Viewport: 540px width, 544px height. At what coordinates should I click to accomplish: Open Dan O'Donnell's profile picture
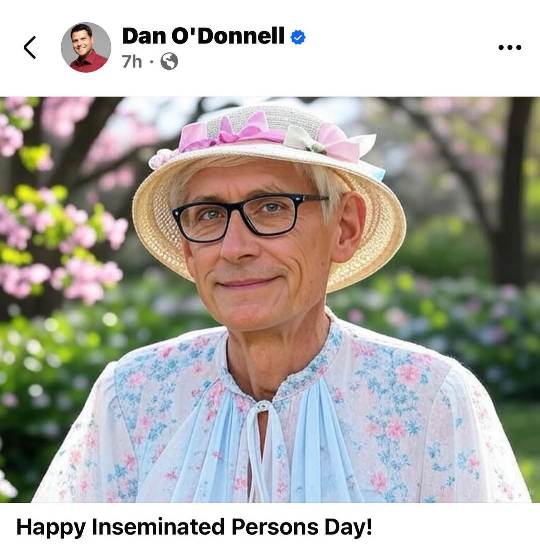click(x=86, y=47)
